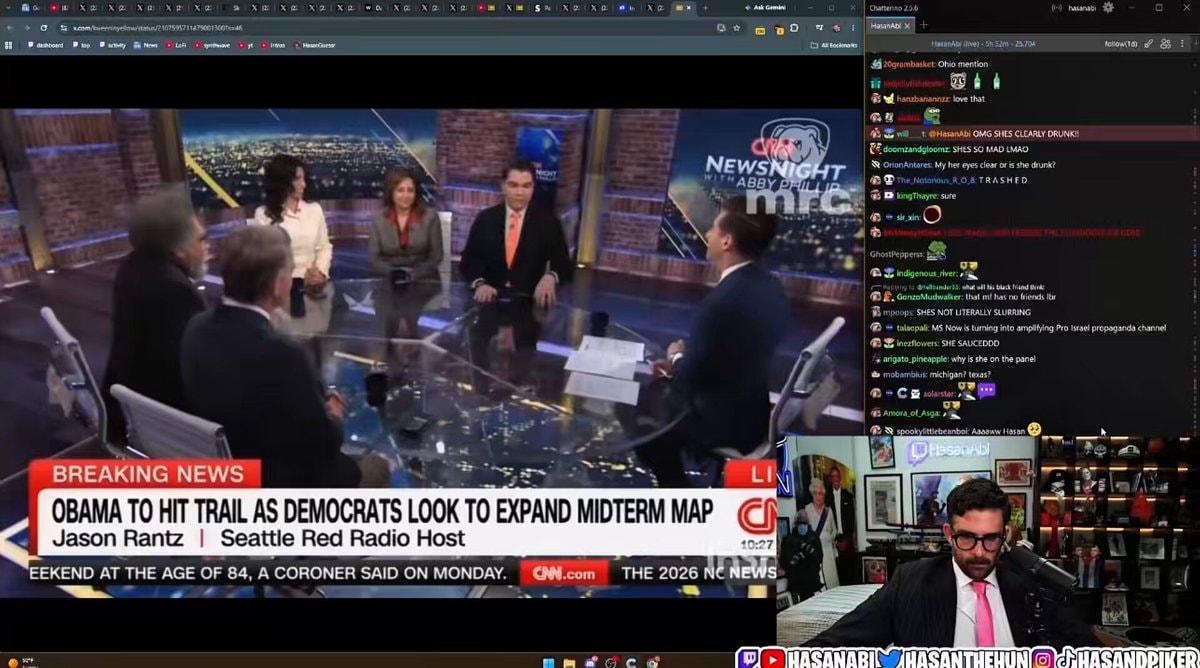Open the follow(1d) chat mode menu

1120,44
